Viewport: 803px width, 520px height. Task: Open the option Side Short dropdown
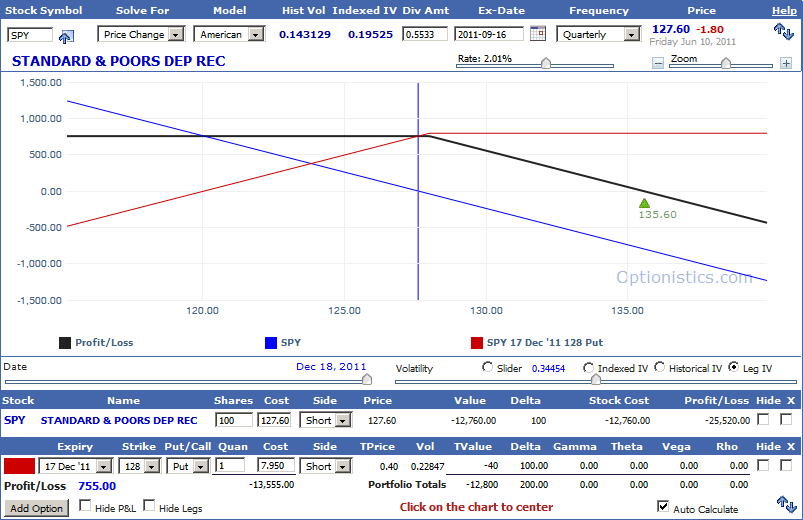click(x=325, y=467)
